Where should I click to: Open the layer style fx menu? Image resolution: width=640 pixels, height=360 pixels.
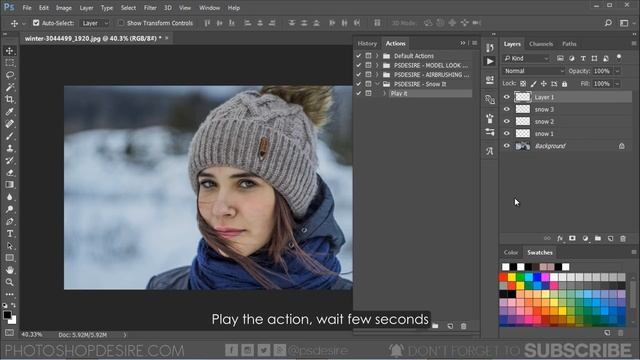(560, 238)
